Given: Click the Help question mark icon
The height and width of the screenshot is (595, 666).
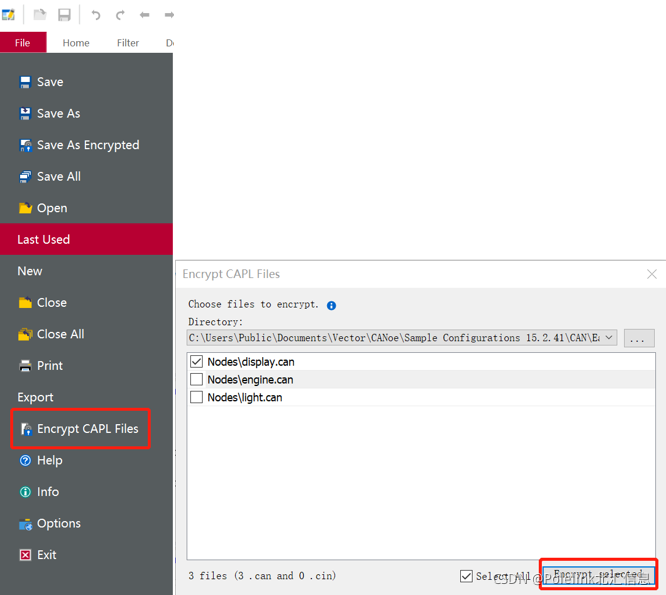Looking at the screenshot, I should point(25,460).
